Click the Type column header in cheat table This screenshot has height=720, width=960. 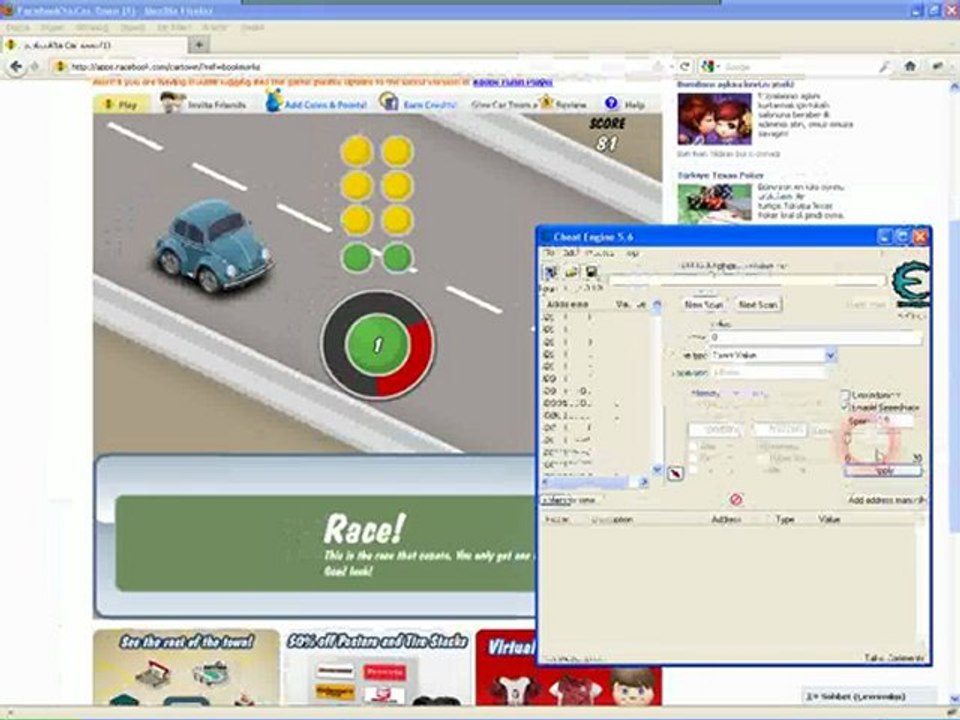[784, 519]
